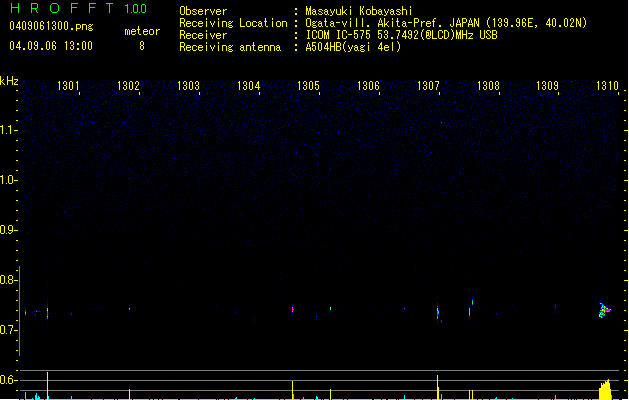This screenshot has width=629, height=400.
Task: Click the 1307 time axis label
Action: (428, 85)
